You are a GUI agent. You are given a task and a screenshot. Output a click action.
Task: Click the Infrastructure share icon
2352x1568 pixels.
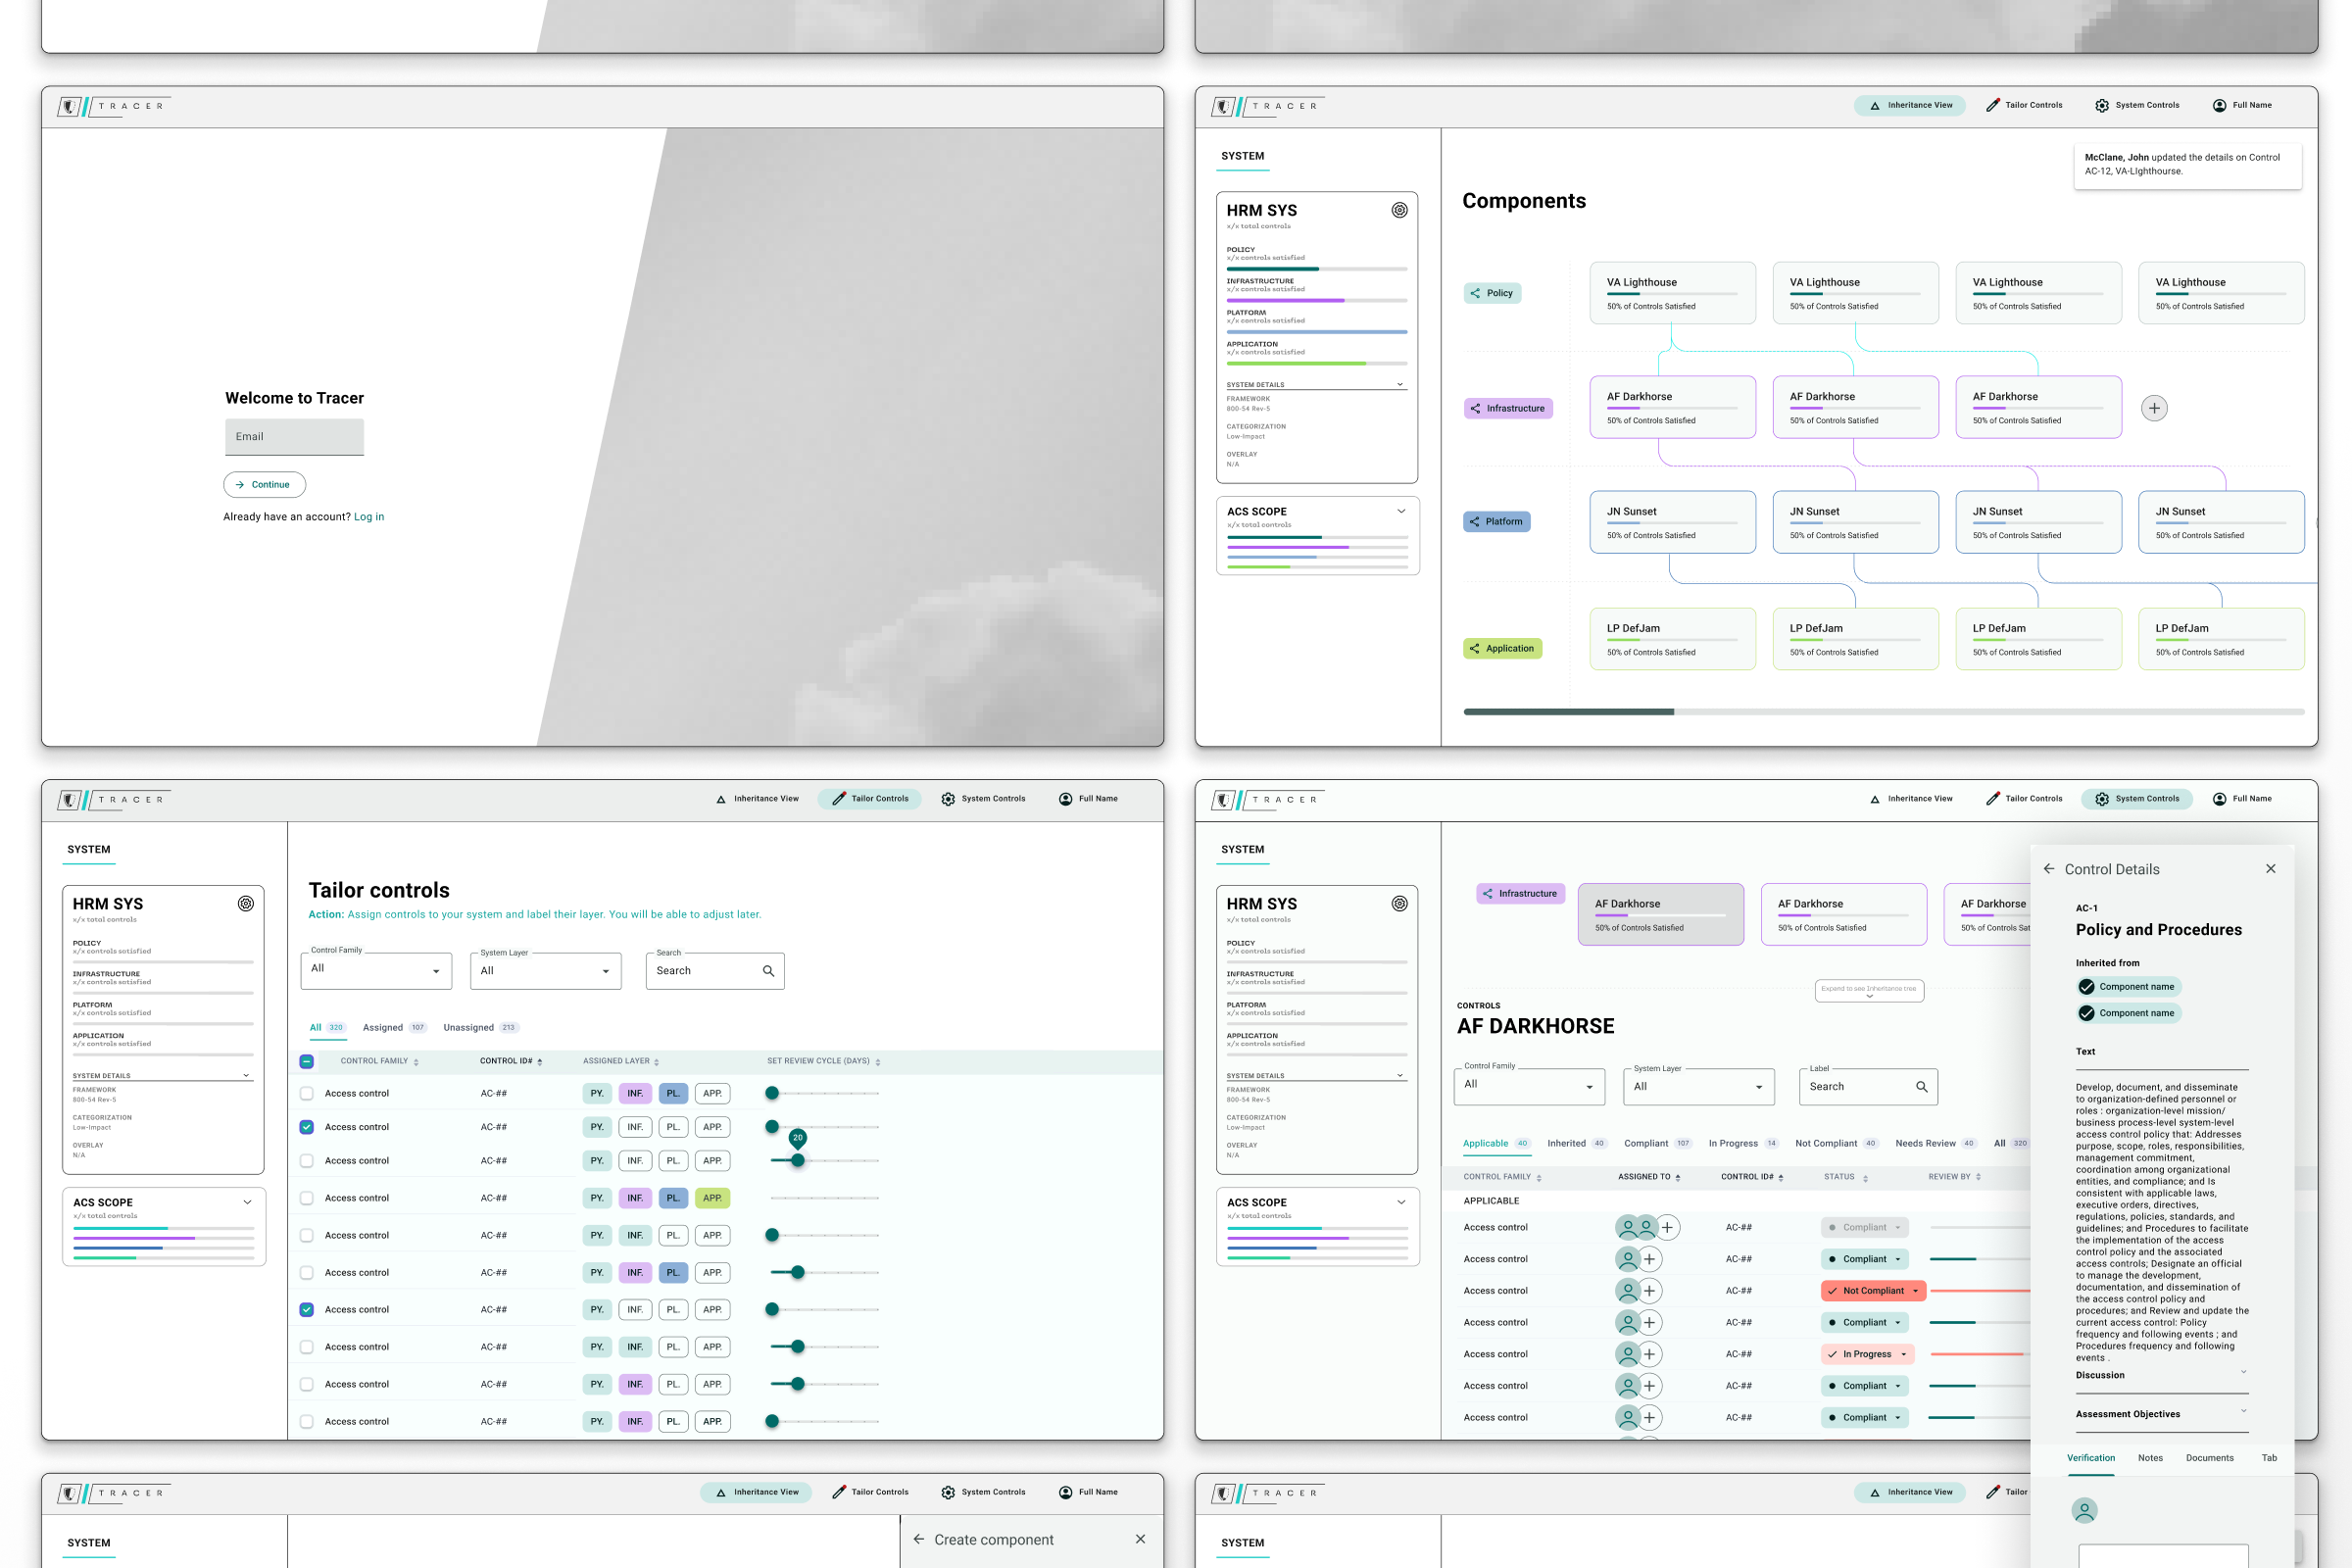tap(1475, 408)
